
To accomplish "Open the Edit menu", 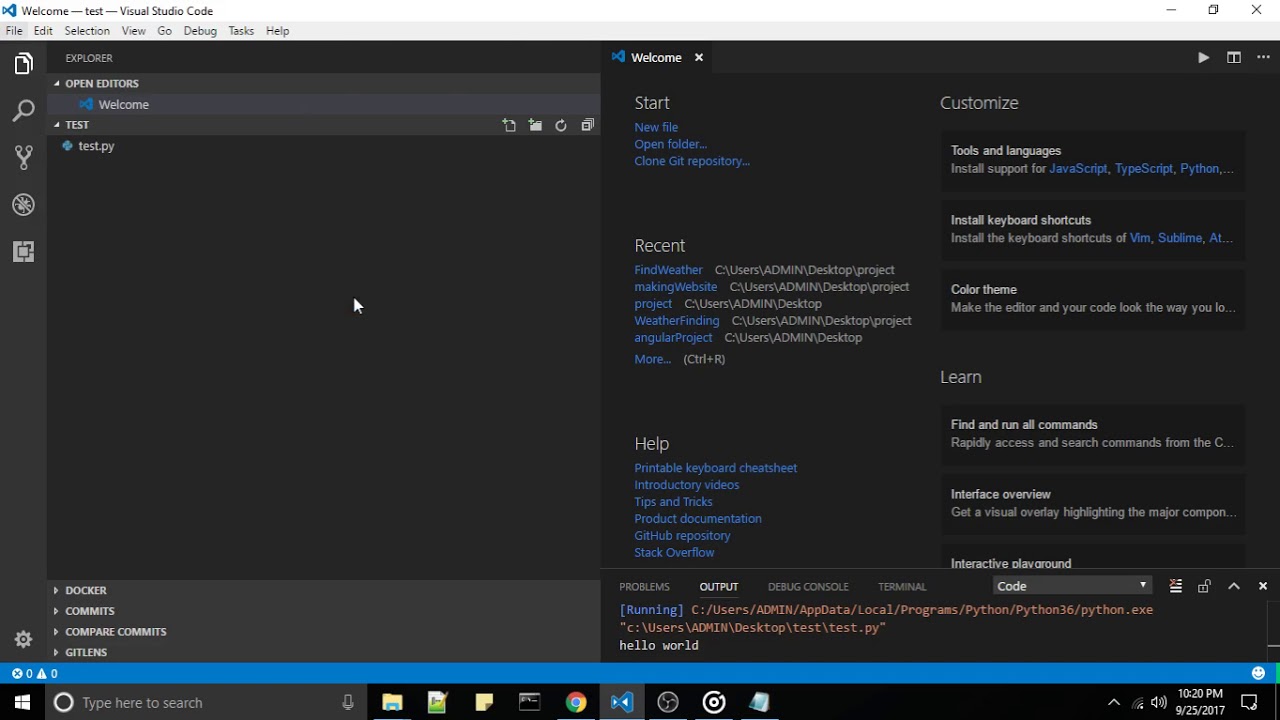I will 43,31.
